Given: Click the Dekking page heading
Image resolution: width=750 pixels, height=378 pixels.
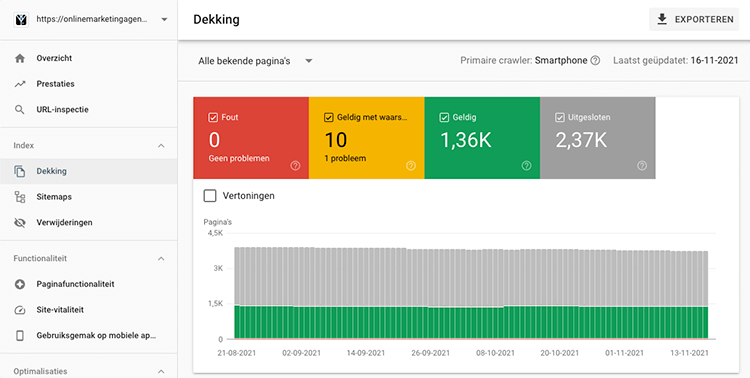Looking at the screenshot, I should click(x=216, y=20).
